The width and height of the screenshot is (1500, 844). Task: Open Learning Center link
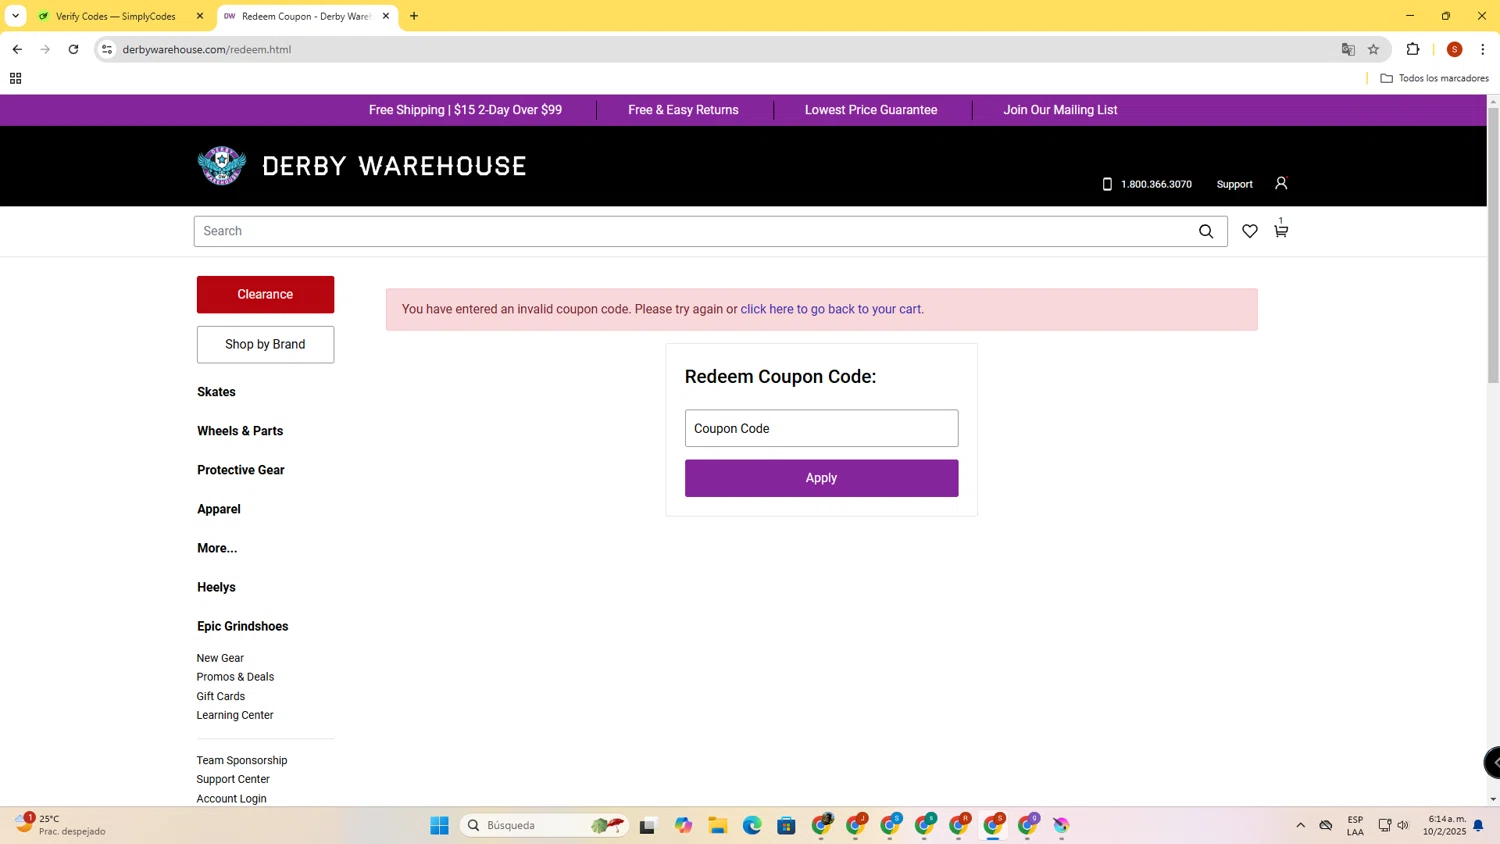click(235, 715)
